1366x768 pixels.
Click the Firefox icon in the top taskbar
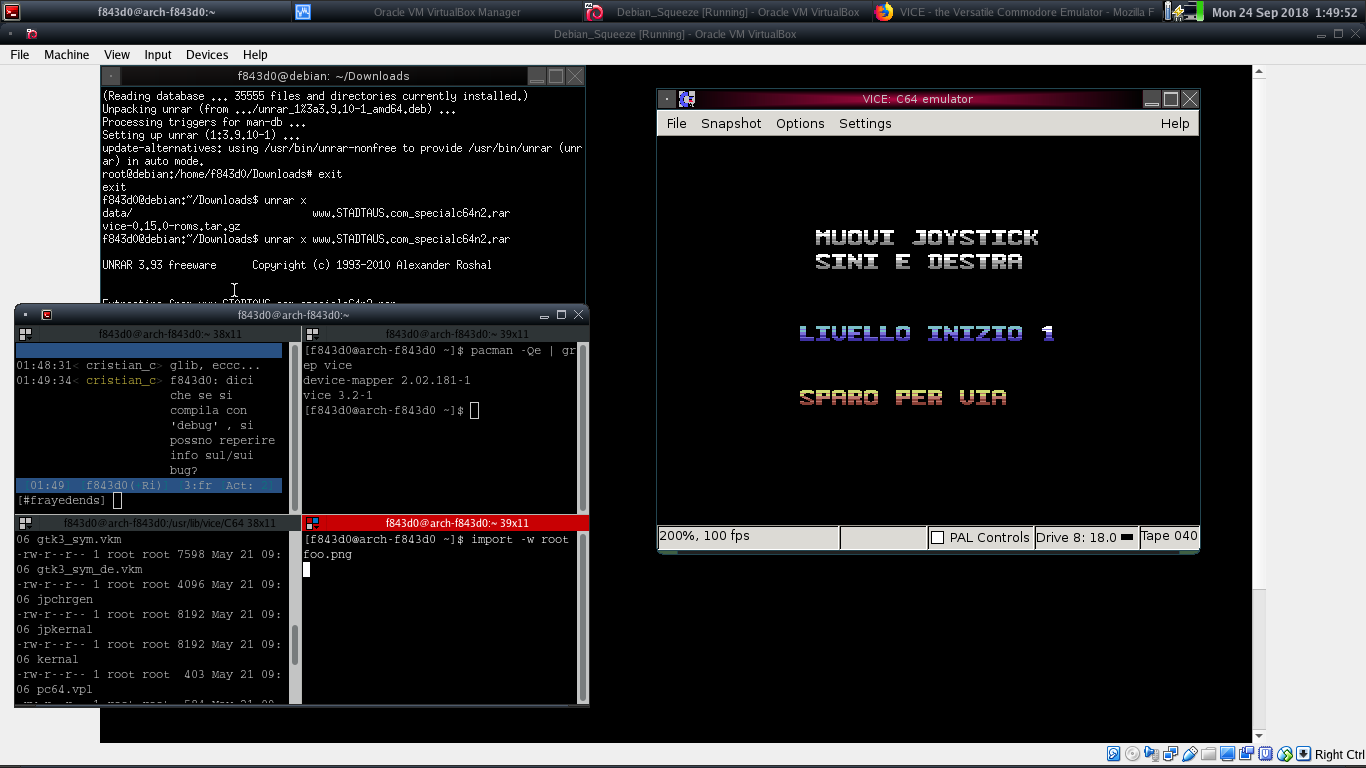coord(884,12)
